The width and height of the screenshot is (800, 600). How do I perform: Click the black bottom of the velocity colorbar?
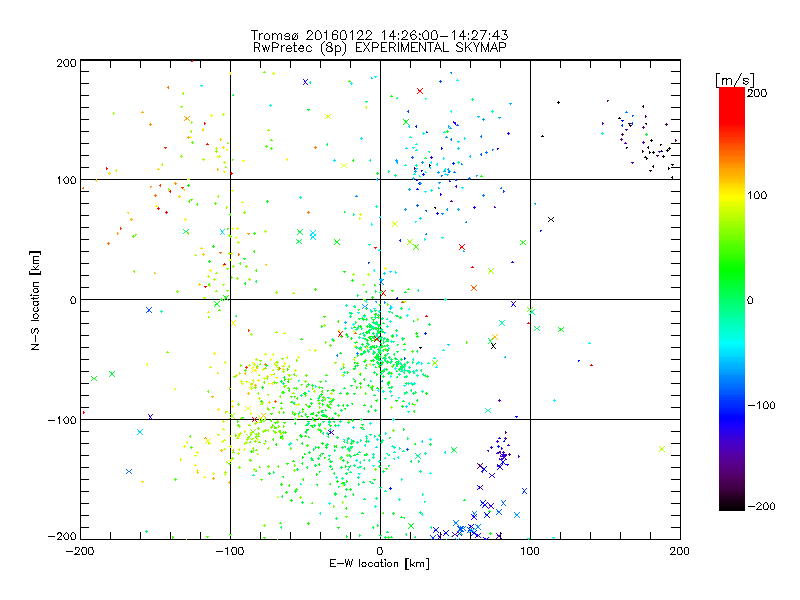click(732, 503)
